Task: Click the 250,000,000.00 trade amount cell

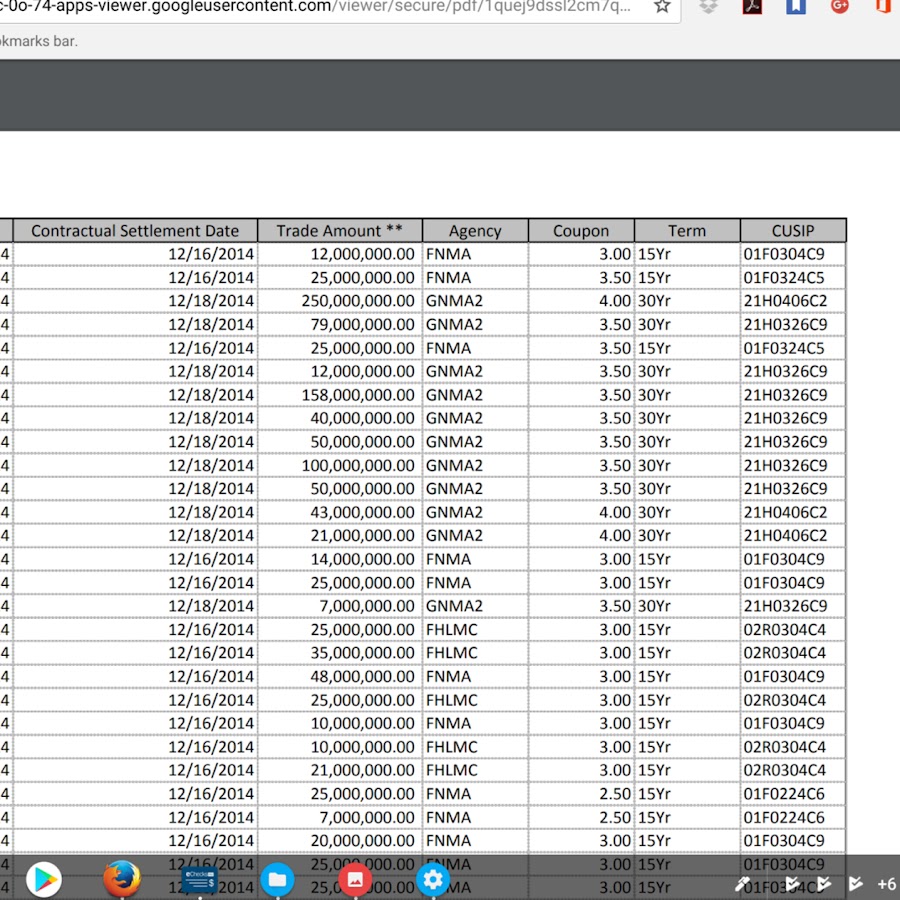Action: (358, 301)
